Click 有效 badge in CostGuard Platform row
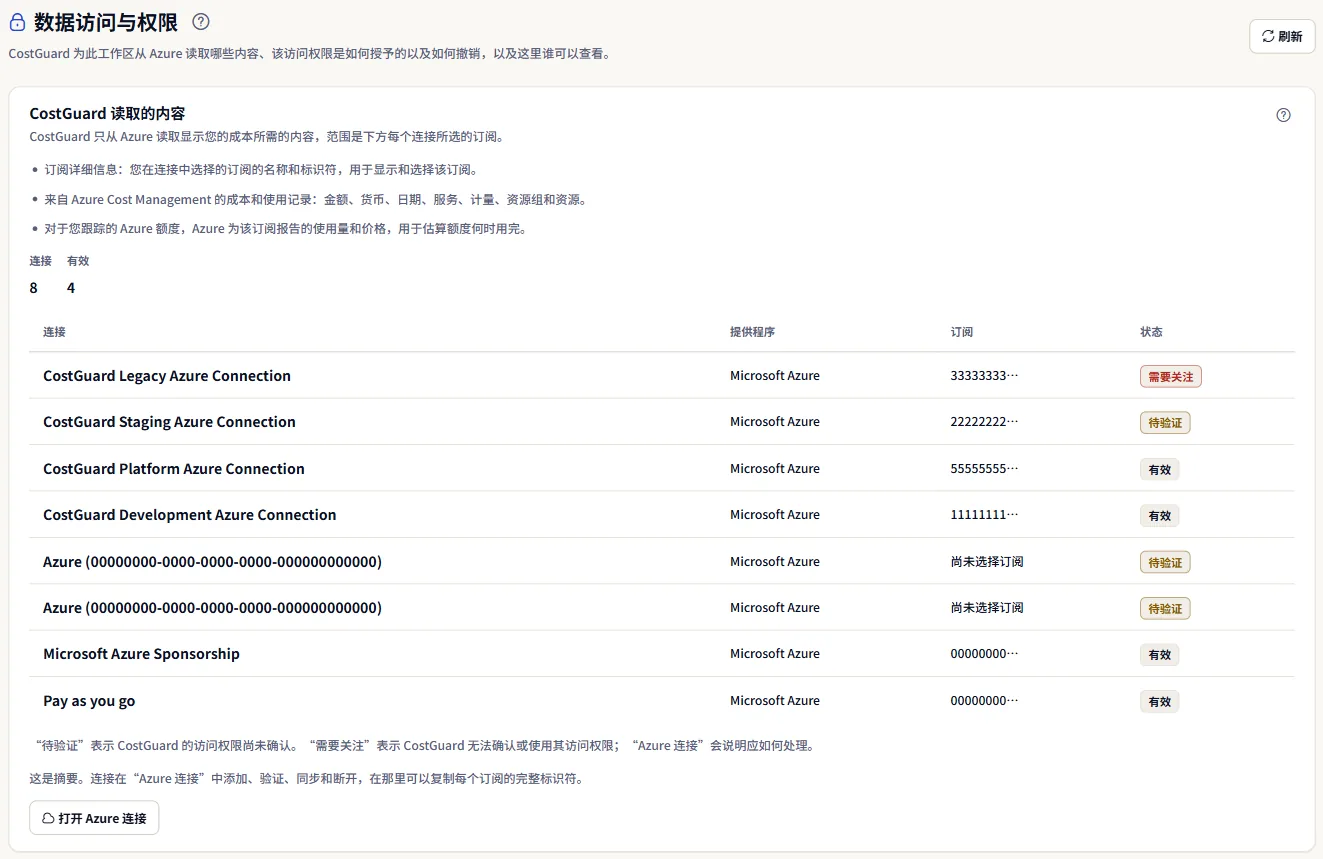The image size is (1323, 859). (x=1160, y=469)
